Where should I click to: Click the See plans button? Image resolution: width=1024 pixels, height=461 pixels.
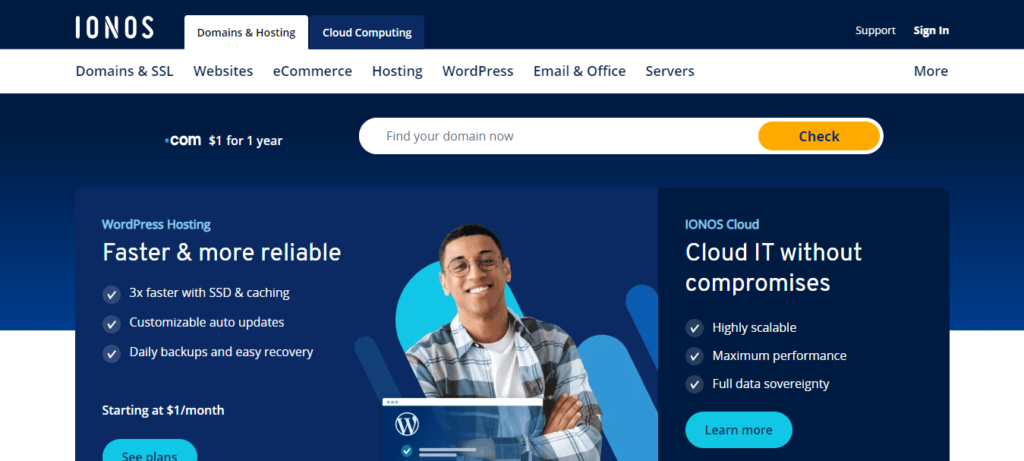point(150,453)
